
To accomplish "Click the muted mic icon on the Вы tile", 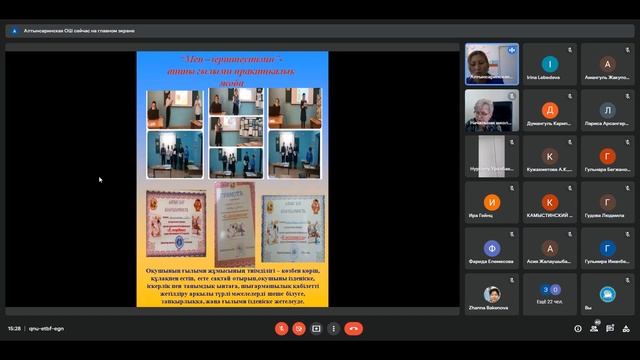I will (628, 280).
